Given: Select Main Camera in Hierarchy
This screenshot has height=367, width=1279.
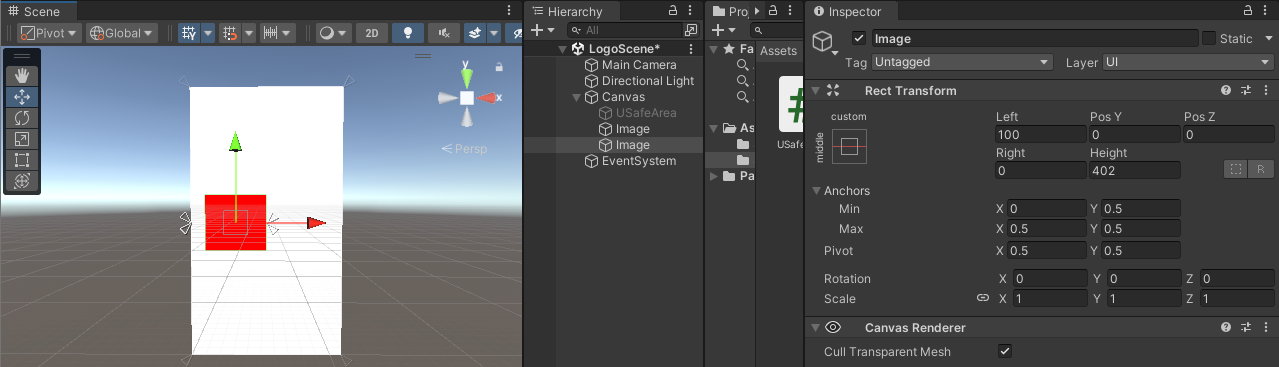Looking at the screenshot, I should click(639, 65).
